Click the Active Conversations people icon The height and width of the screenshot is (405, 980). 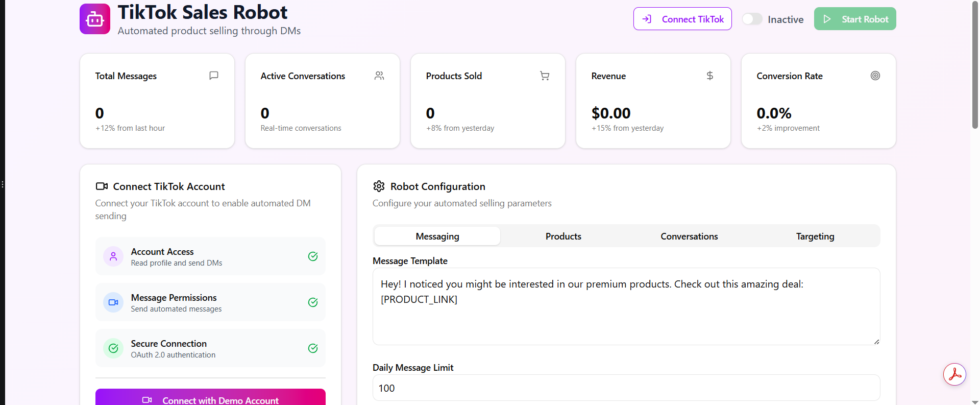379,75
